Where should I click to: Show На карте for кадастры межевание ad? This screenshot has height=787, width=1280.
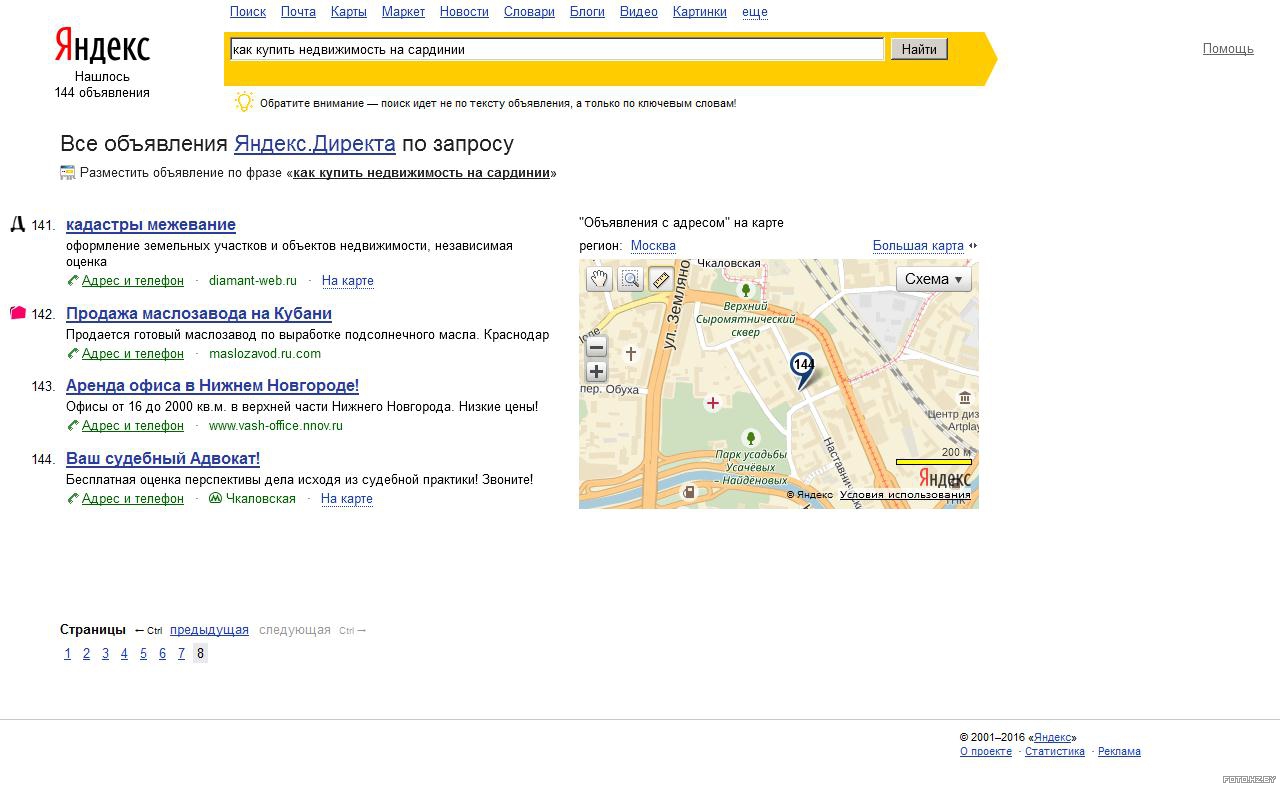[348, 281]
